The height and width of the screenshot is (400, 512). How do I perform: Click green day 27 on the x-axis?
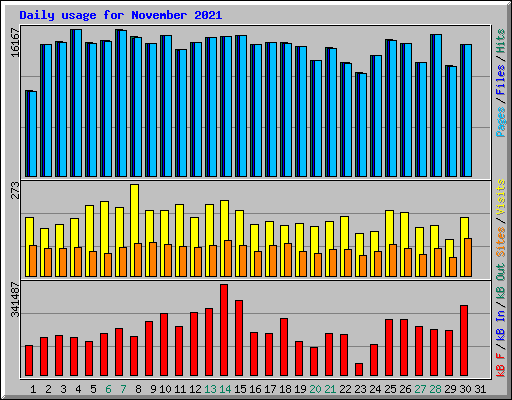(x=420, y=389)
